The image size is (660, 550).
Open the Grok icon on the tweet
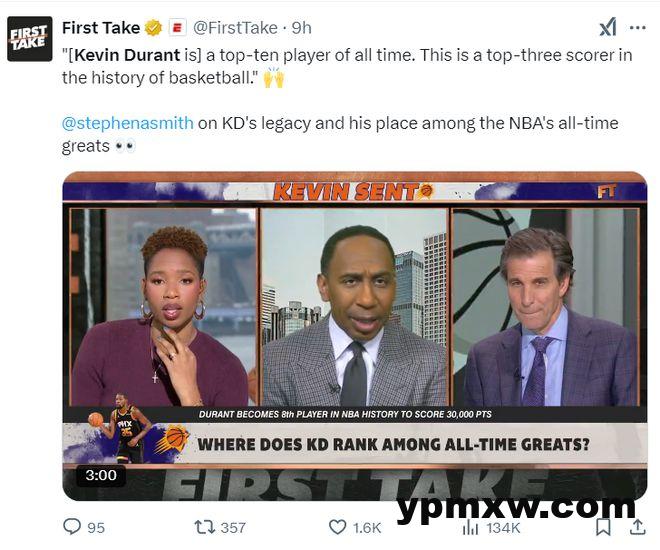coord(608,27)
